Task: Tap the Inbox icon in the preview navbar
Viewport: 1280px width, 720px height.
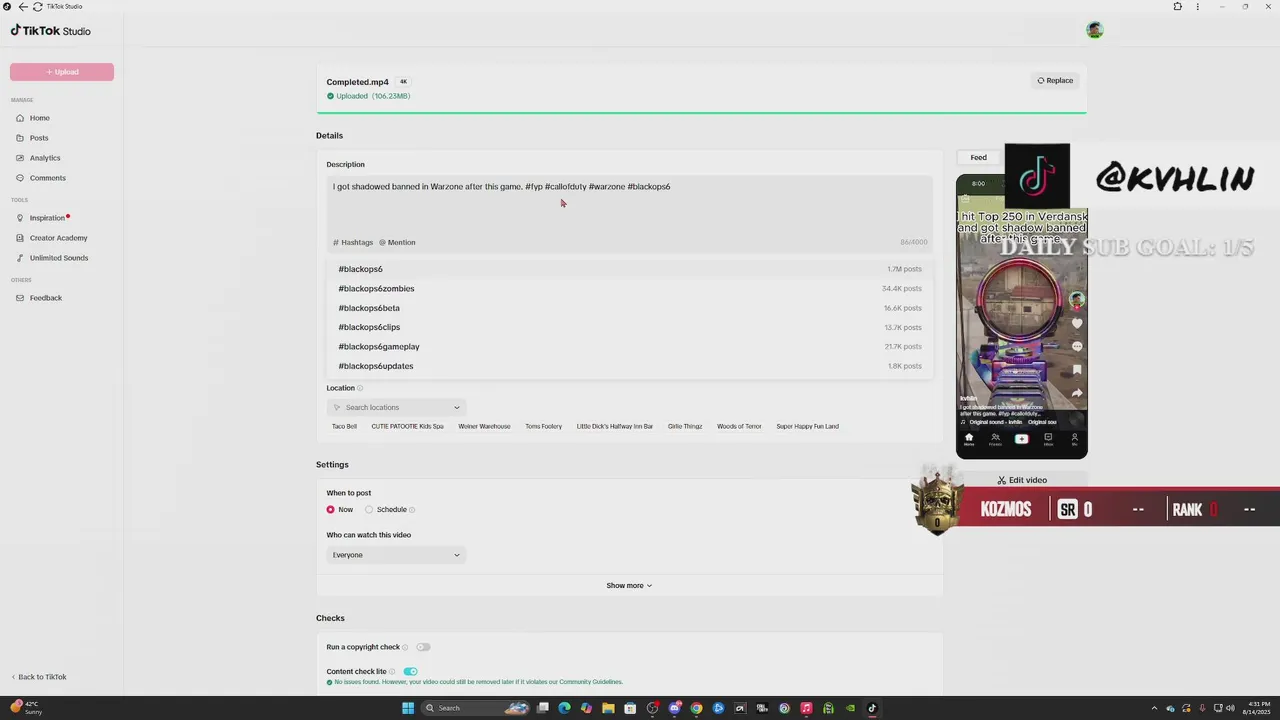Action: coord(1048,438)
